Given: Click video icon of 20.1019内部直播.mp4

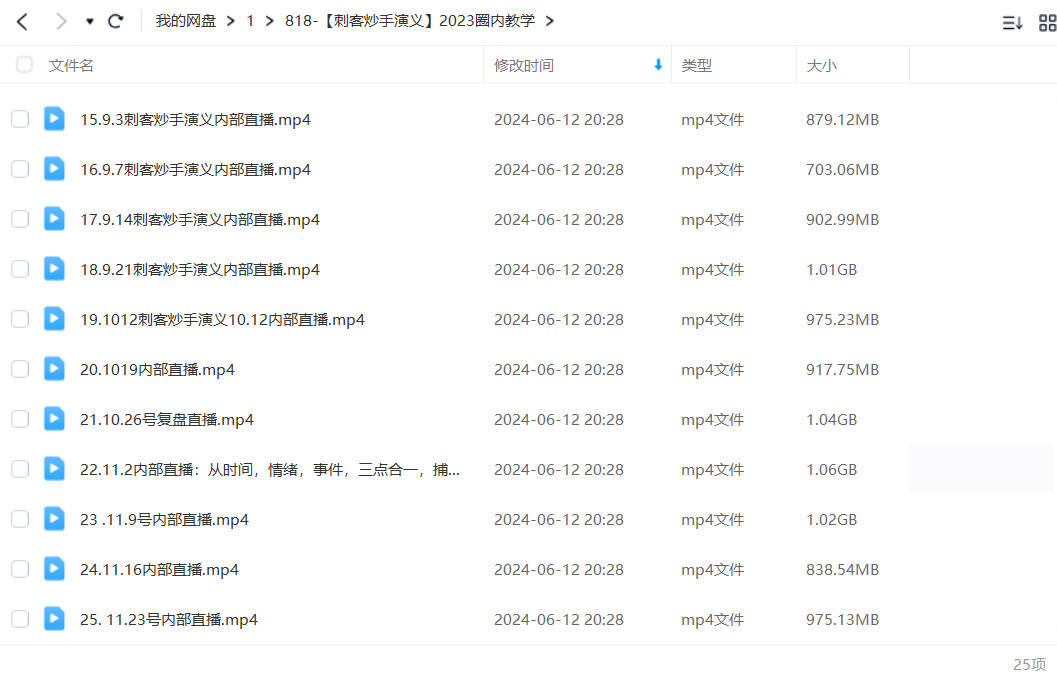Looking at the screenshot, I should 55,369.
